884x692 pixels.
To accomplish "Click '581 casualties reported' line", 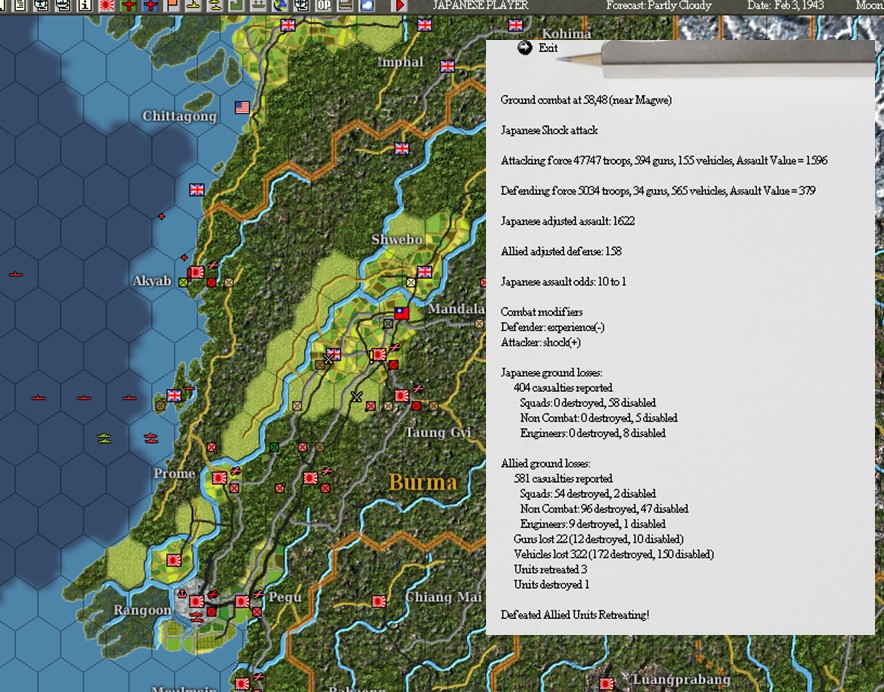I will 563,479.
